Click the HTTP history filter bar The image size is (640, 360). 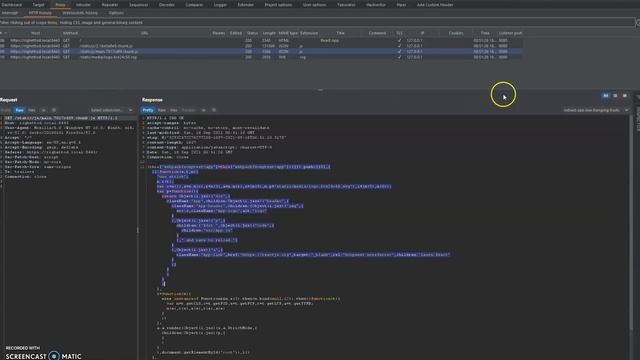318,23
